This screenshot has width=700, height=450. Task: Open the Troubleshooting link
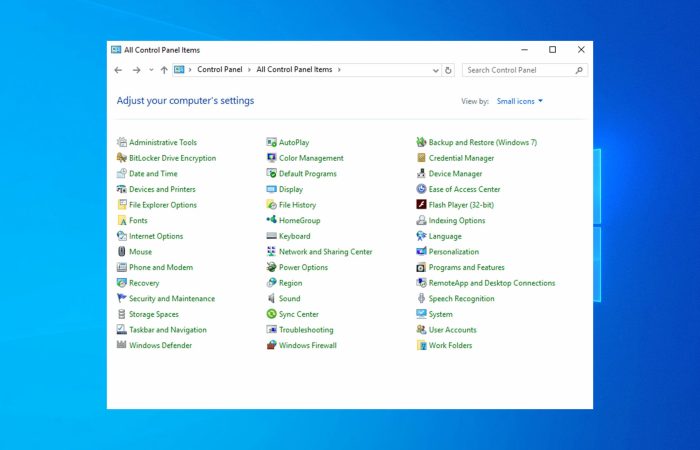tap(306, 330)
